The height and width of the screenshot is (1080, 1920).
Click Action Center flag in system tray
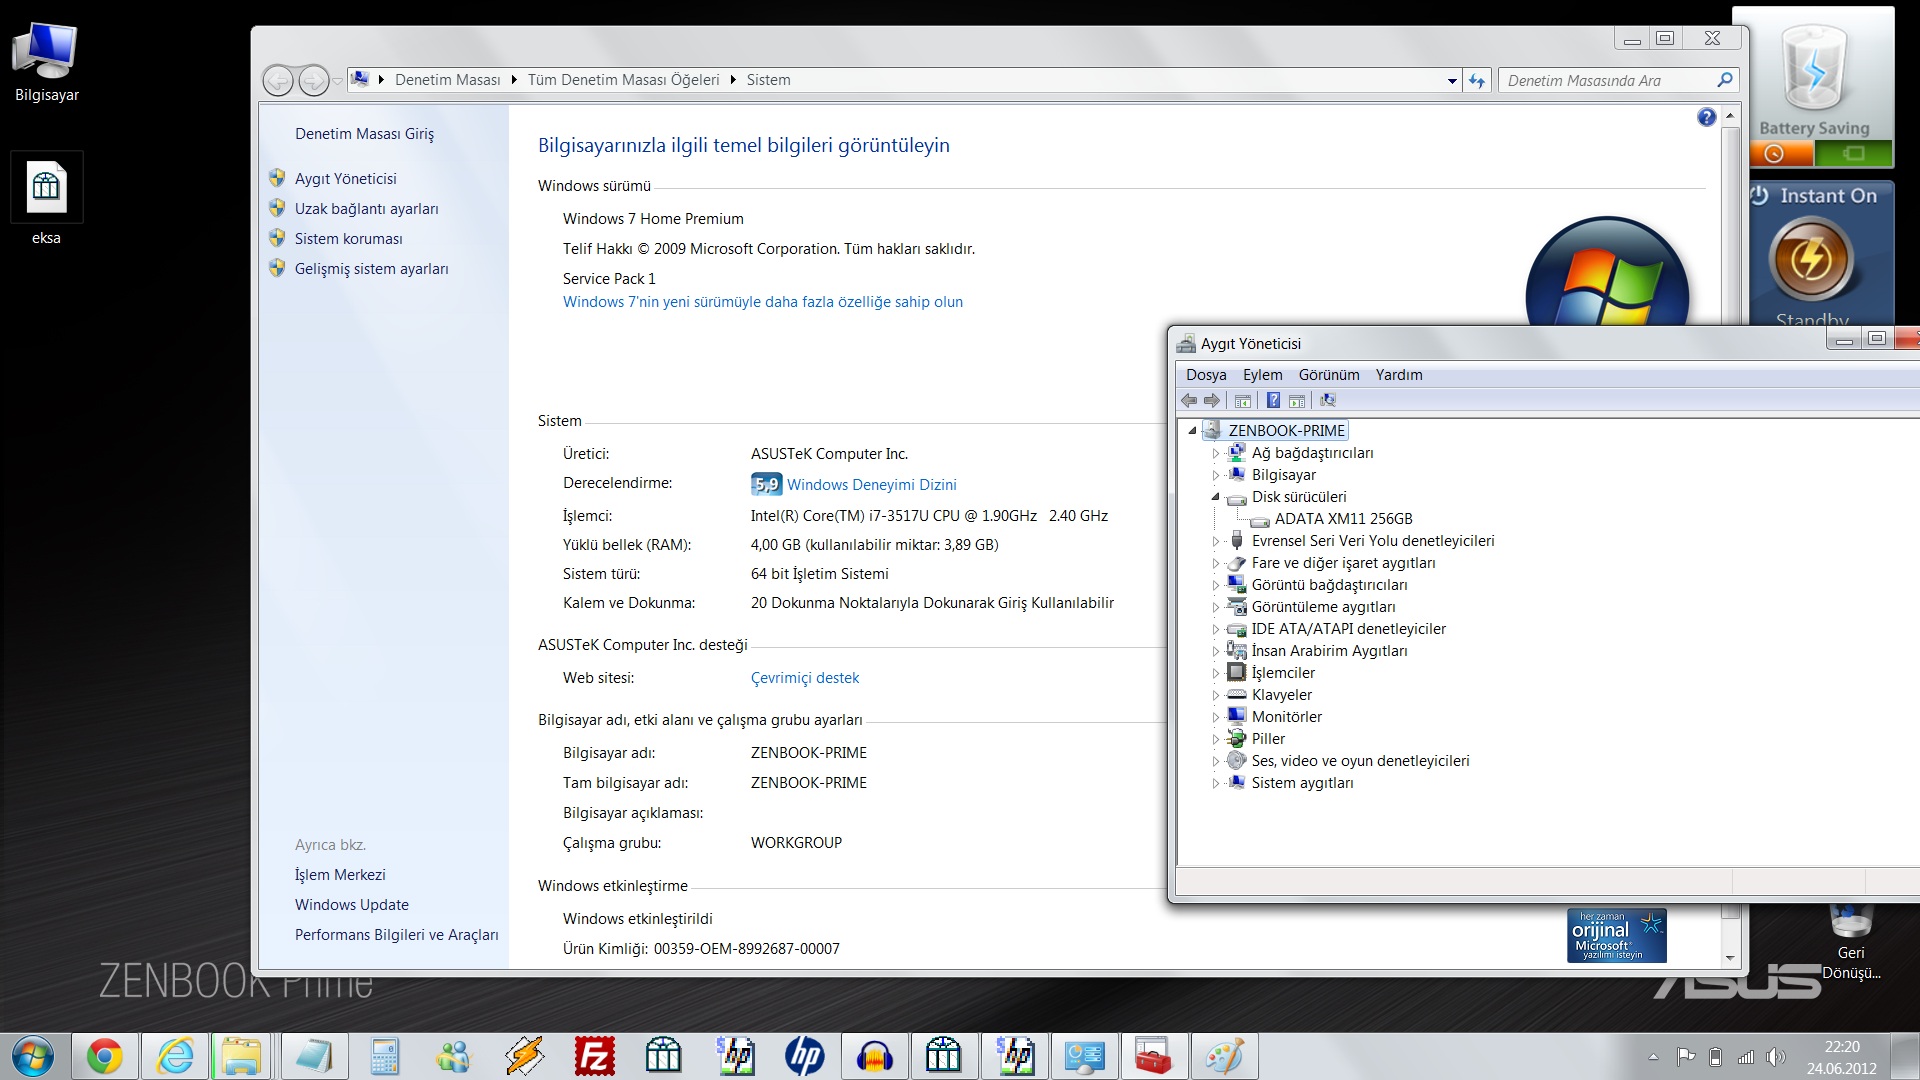pyautogui.click(x=1686, y=1057)
